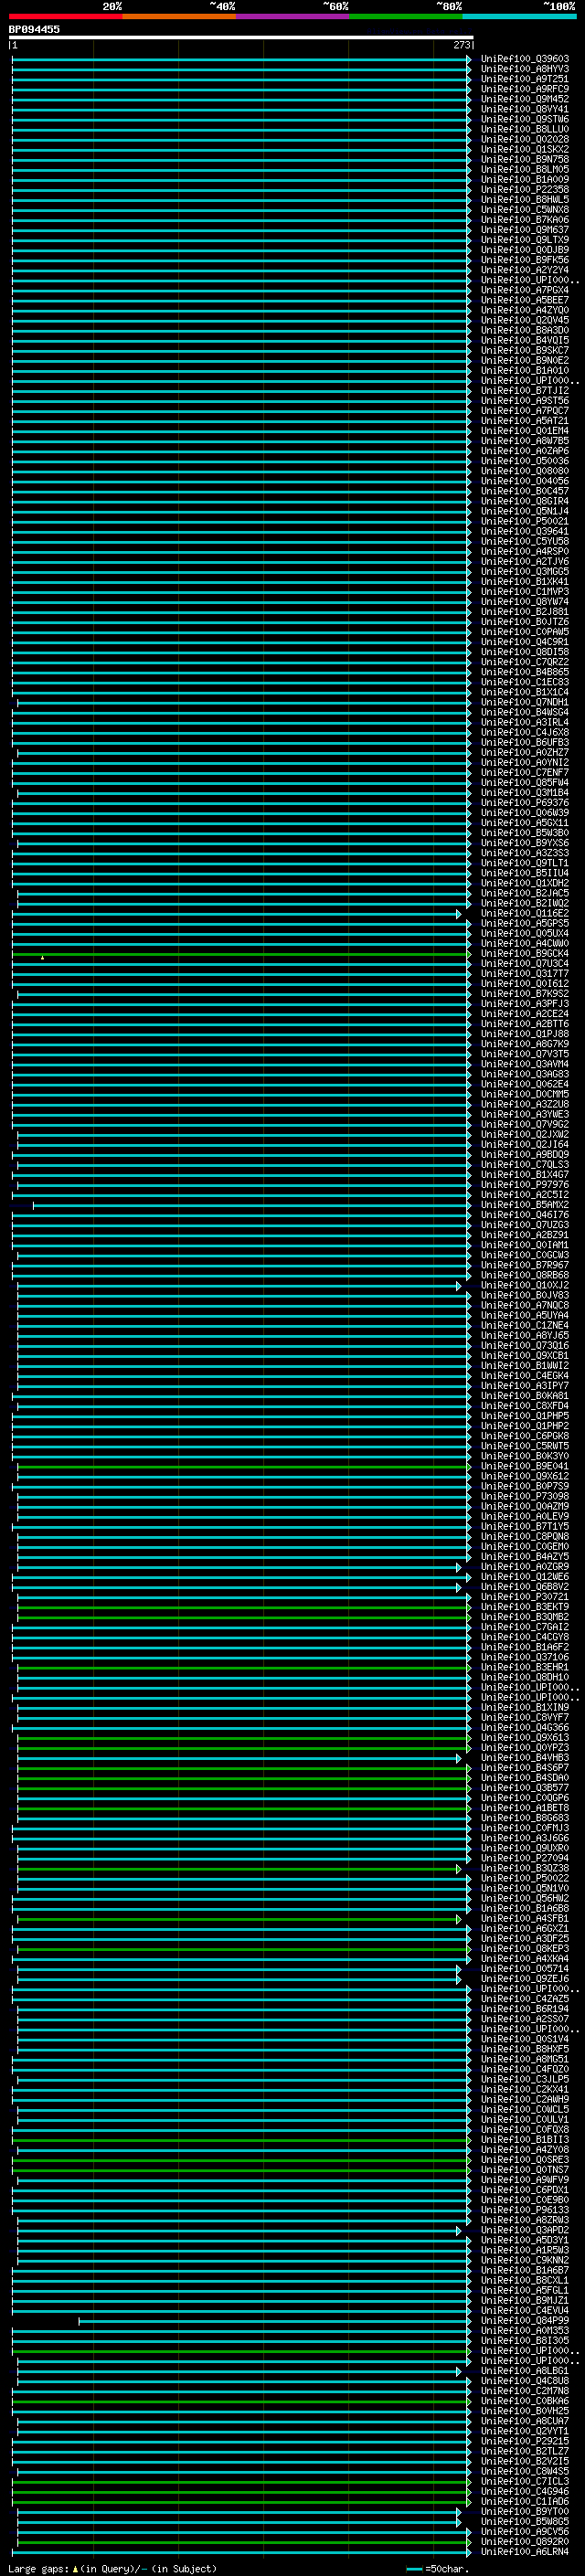
Task: Select the BP094455 query title
Action: pos(34,30)
